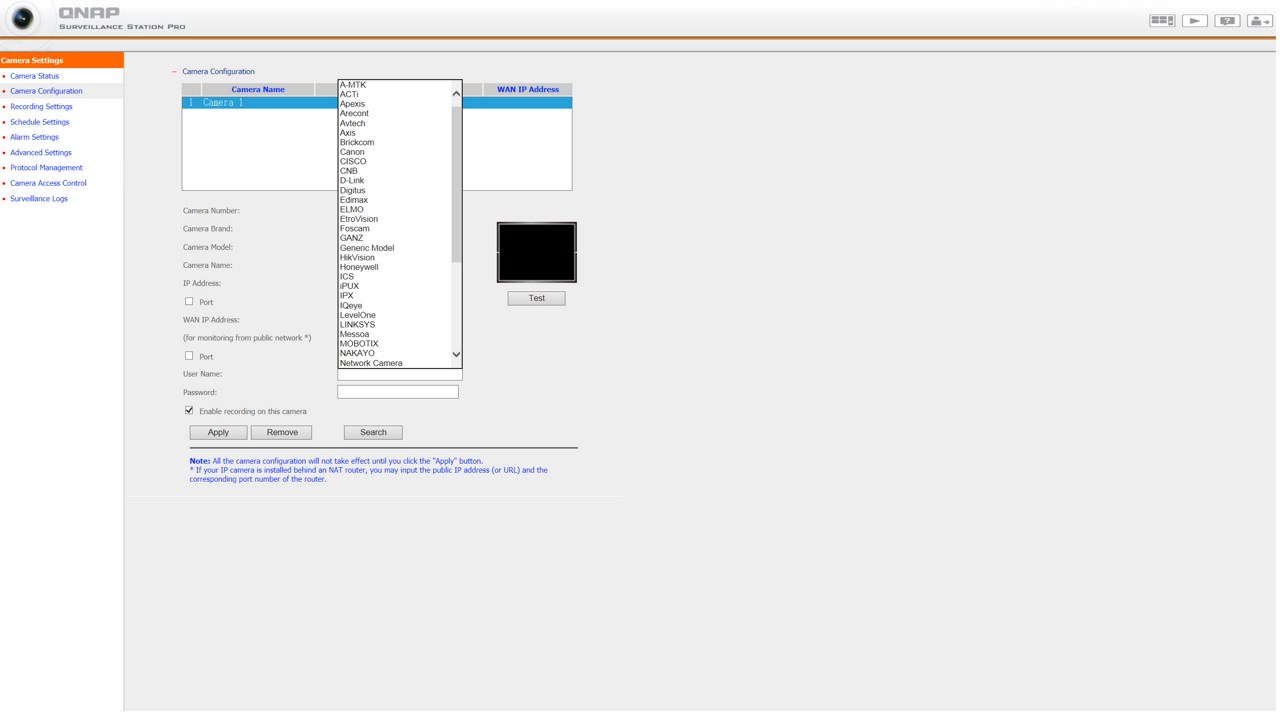Toggle the IP Address Port checkbox
Screen dimensions: 1280x715
click(189, 302)
